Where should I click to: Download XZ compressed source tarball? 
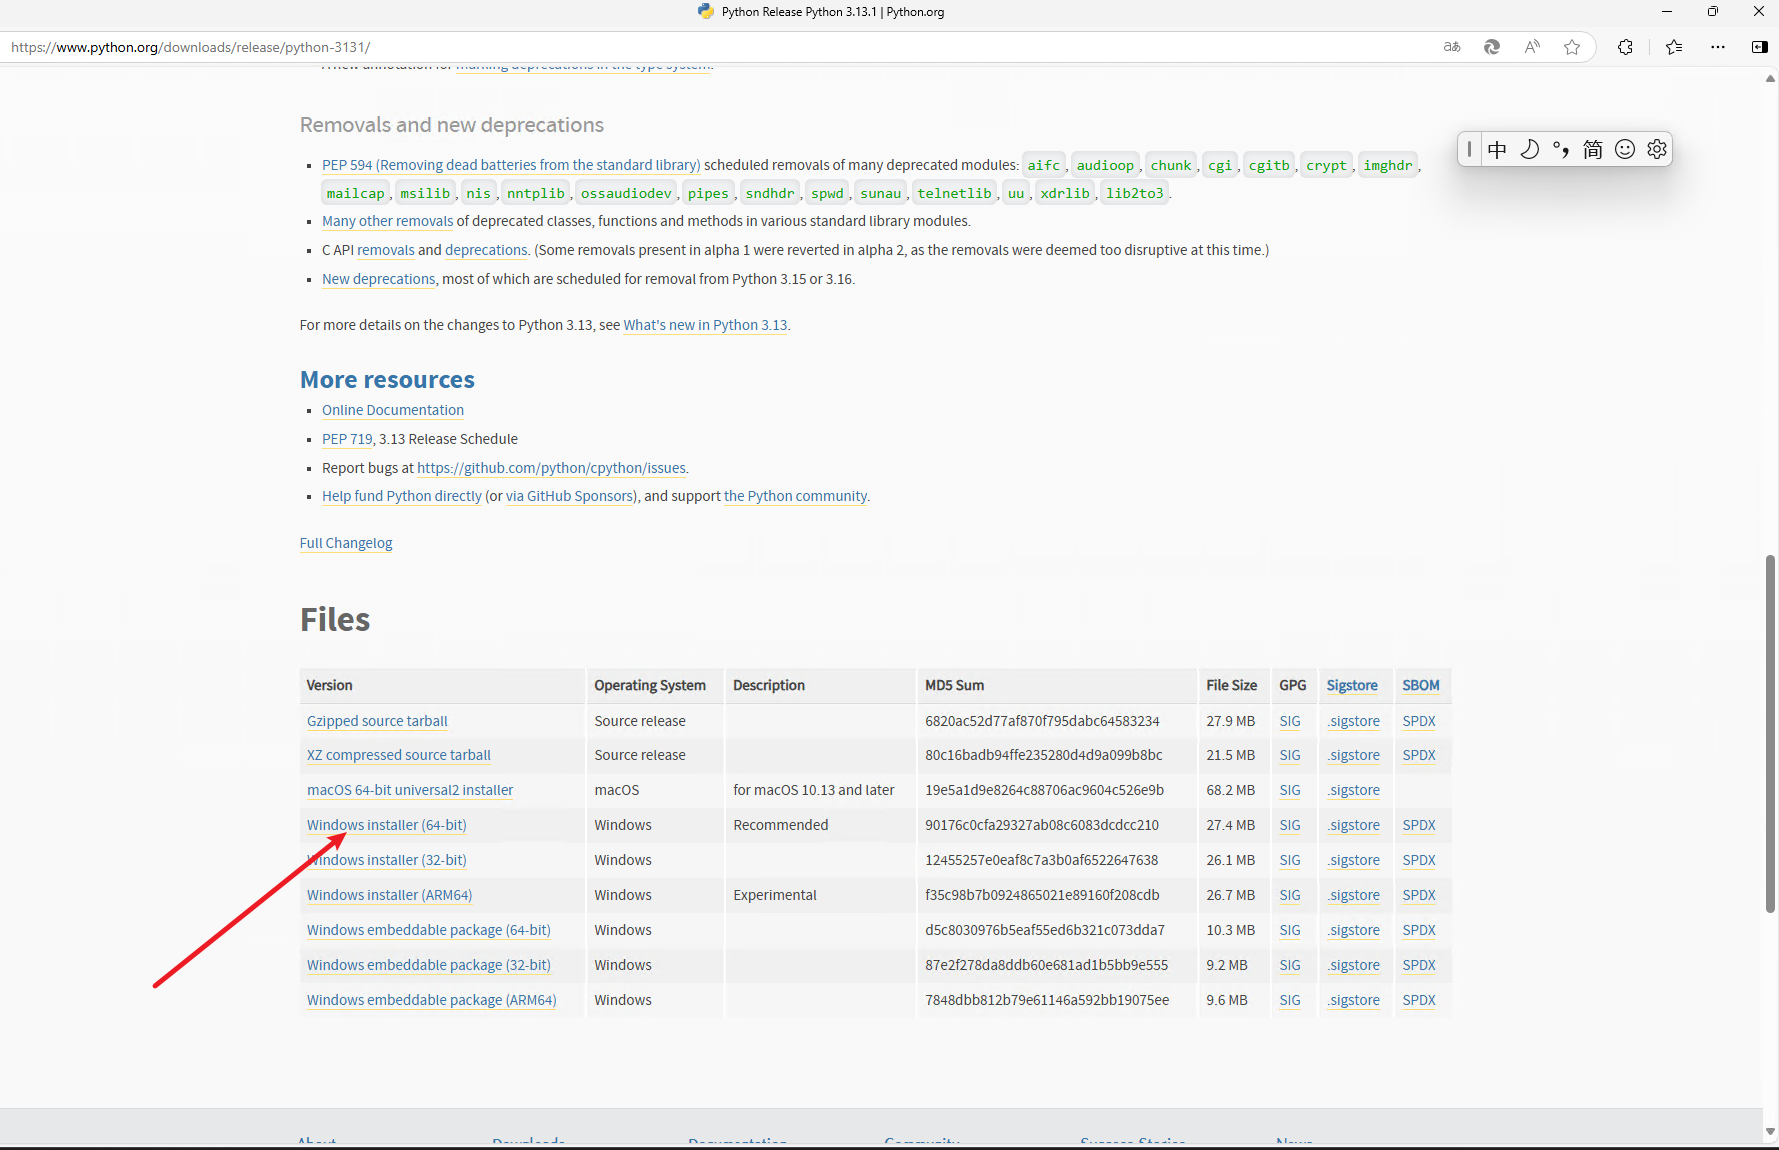coord(399,755)
